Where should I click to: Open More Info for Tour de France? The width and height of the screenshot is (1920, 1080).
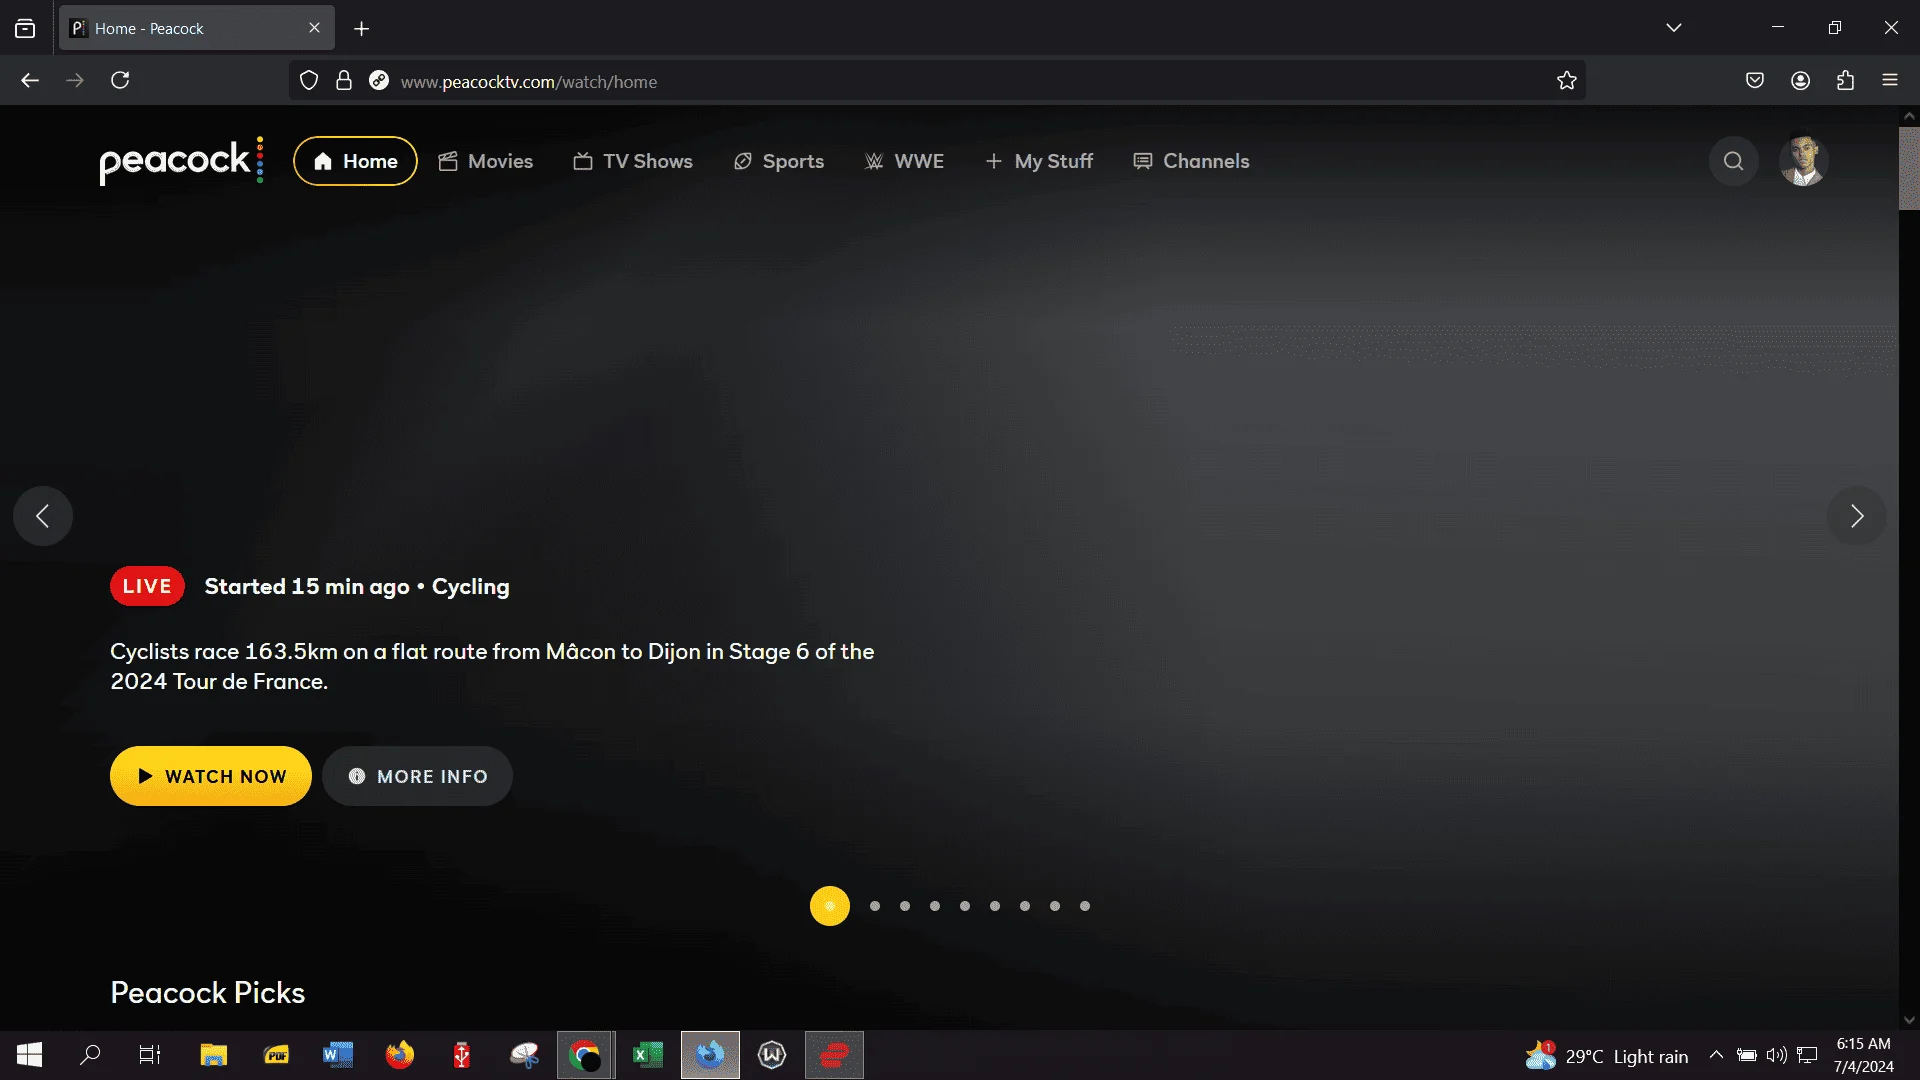pos(418,776)
